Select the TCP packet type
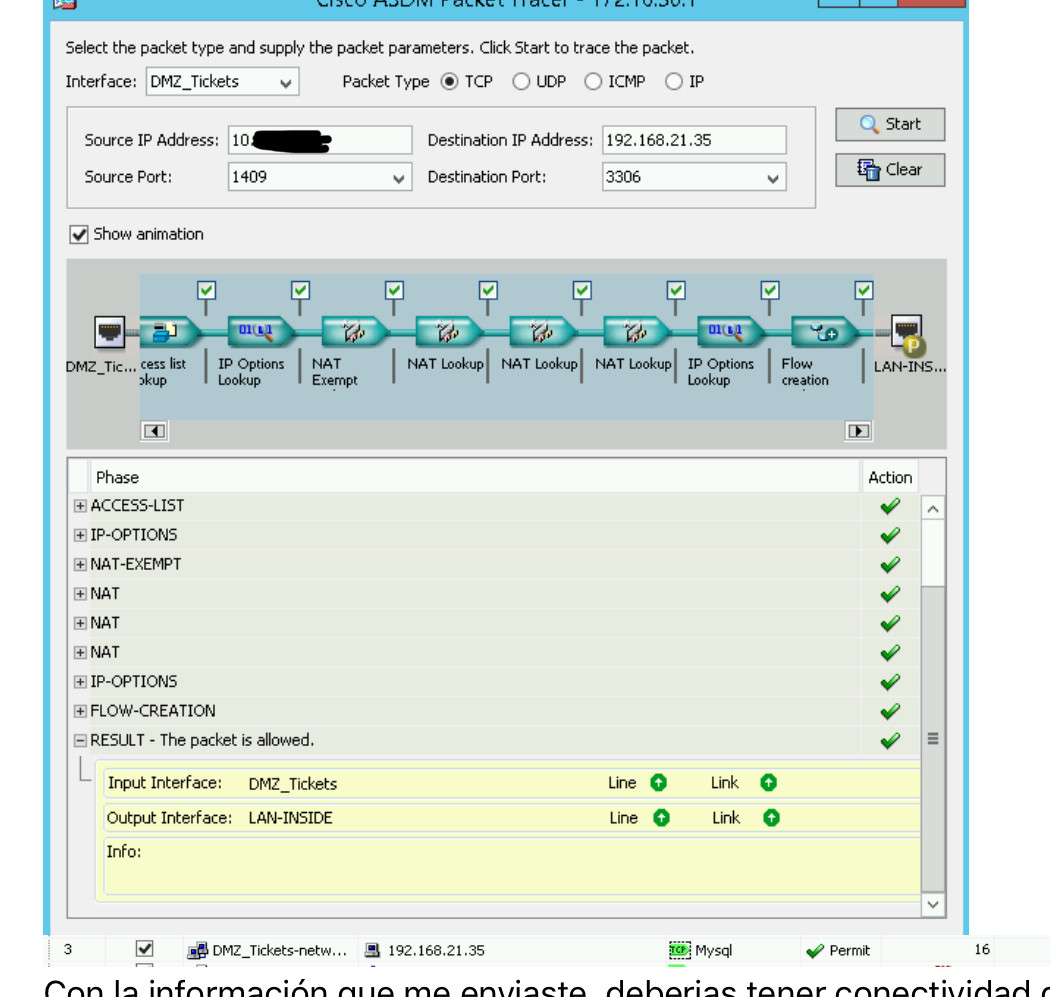 449,82
